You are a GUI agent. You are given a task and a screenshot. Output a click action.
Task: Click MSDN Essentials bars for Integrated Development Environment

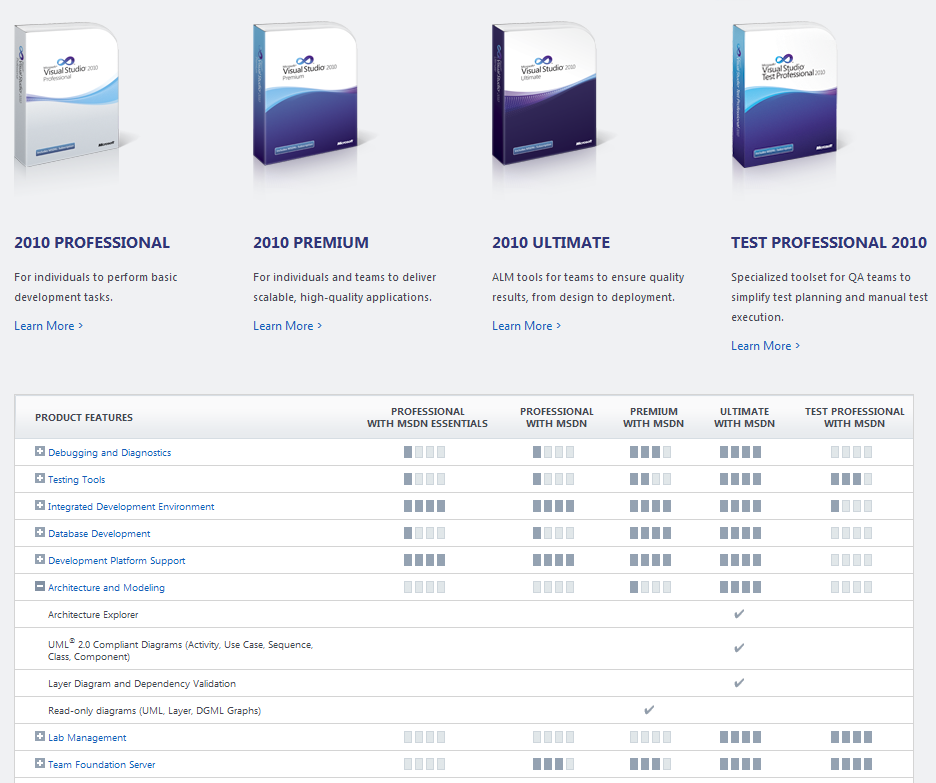pos(424,506)
